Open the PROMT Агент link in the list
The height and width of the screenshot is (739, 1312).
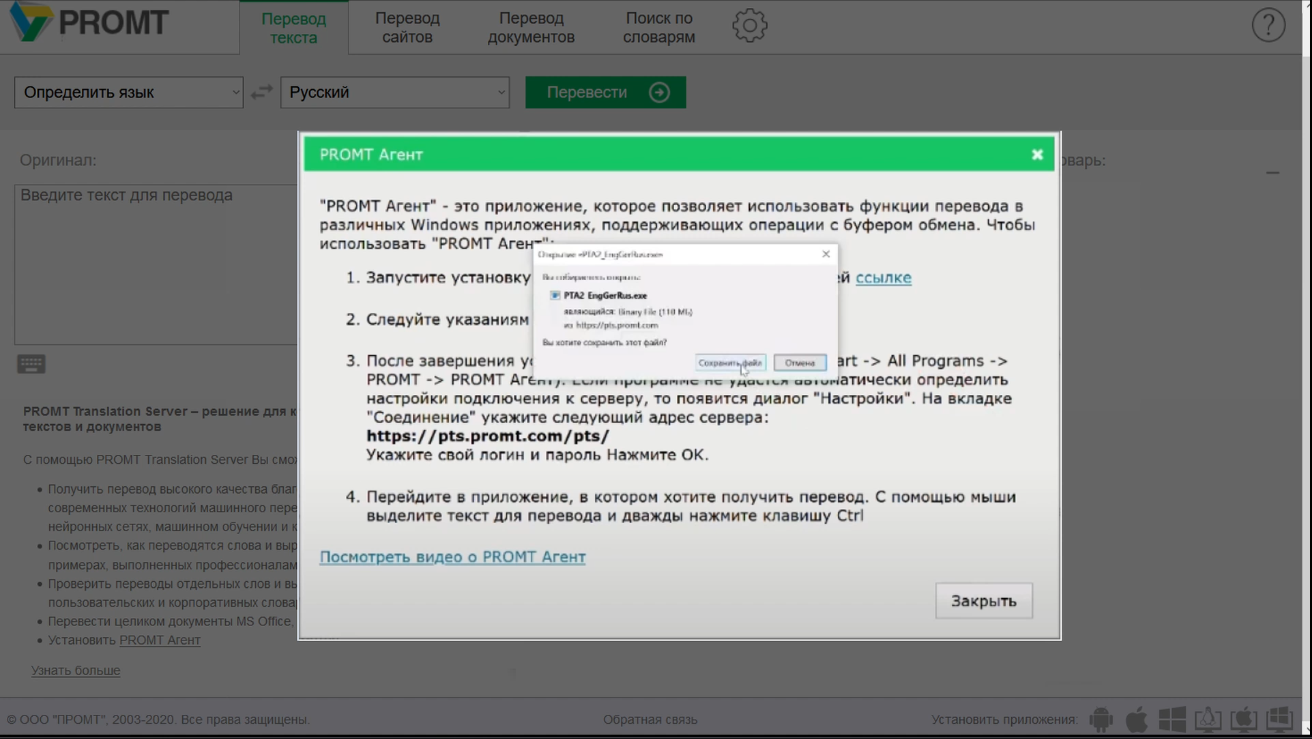[x=160, y=640]
